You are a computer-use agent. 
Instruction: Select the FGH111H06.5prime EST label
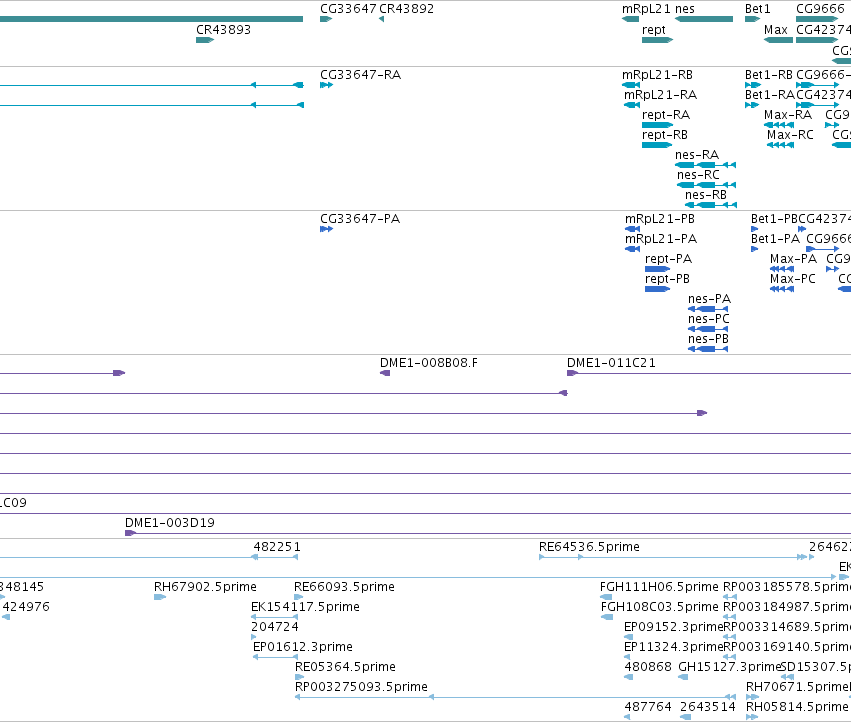coord(659,587)
